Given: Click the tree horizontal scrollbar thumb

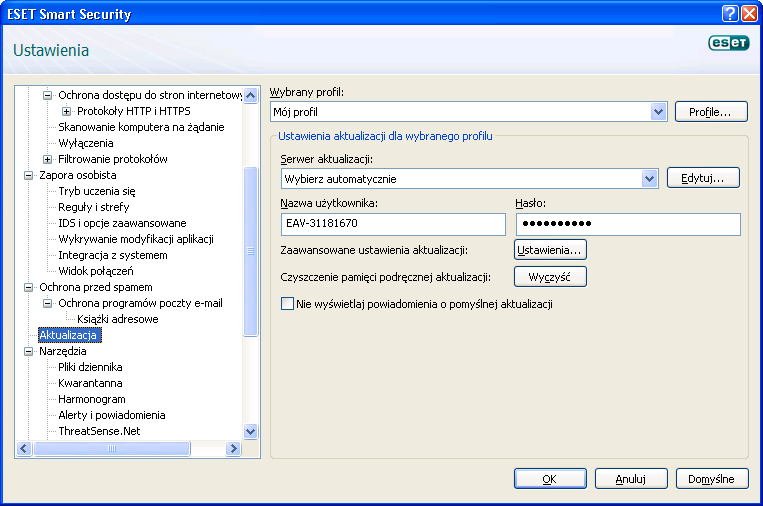Looking at the screenshot, I should 112,449.
